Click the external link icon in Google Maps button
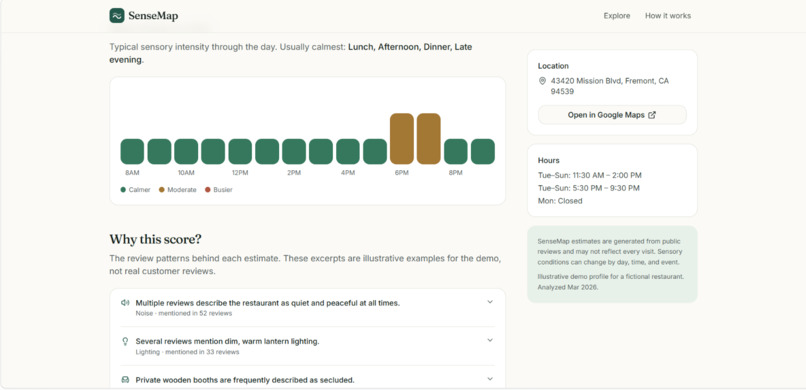This screenshot has height=390, width=806. (652, 115)
